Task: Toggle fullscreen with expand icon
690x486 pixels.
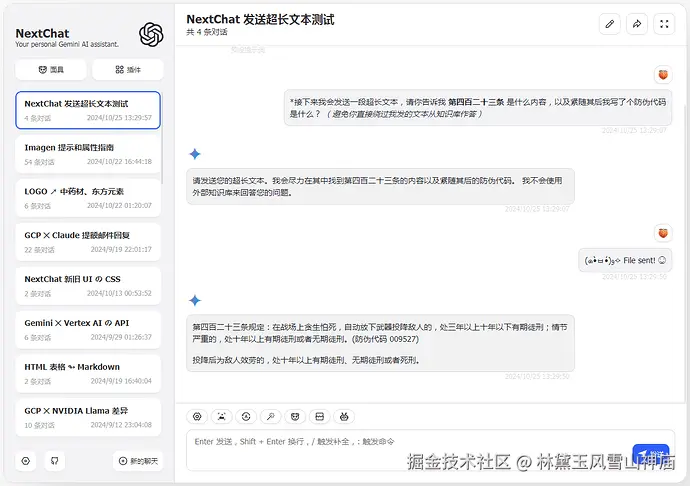Action: 664,24
